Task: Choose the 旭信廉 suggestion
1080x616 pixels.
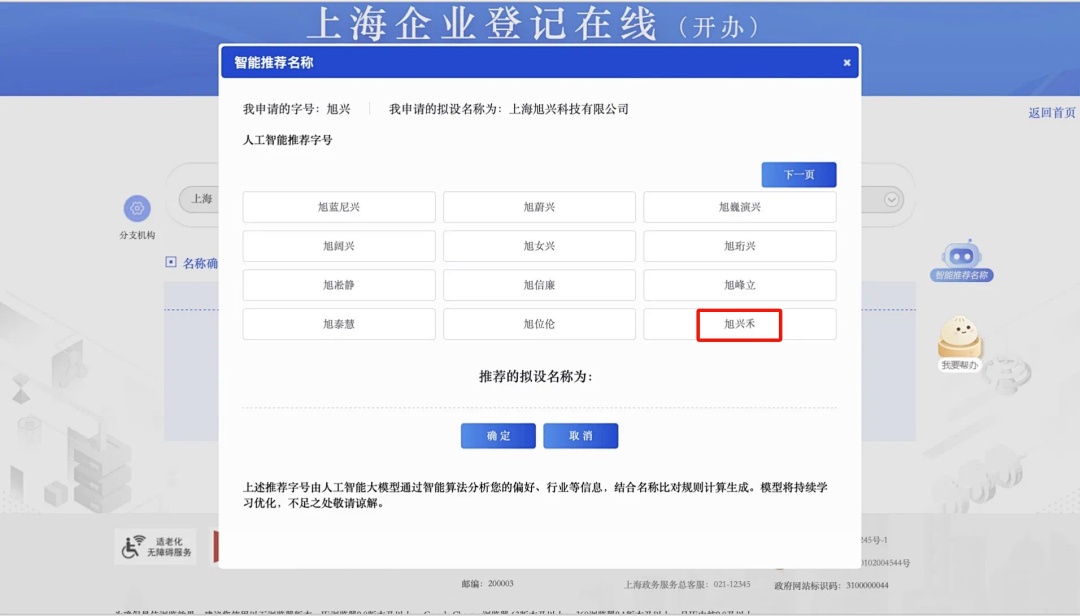Action: click(539, 285)
